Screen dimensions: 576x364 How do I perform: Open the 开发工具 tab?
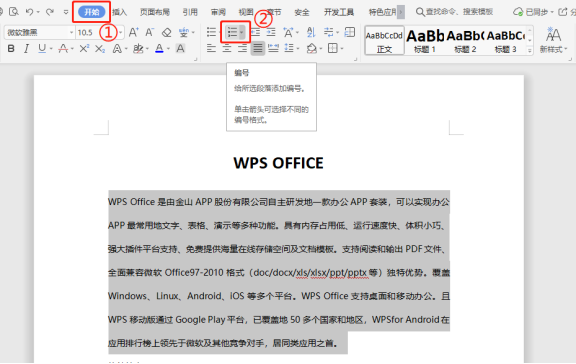tap(339, 12)
